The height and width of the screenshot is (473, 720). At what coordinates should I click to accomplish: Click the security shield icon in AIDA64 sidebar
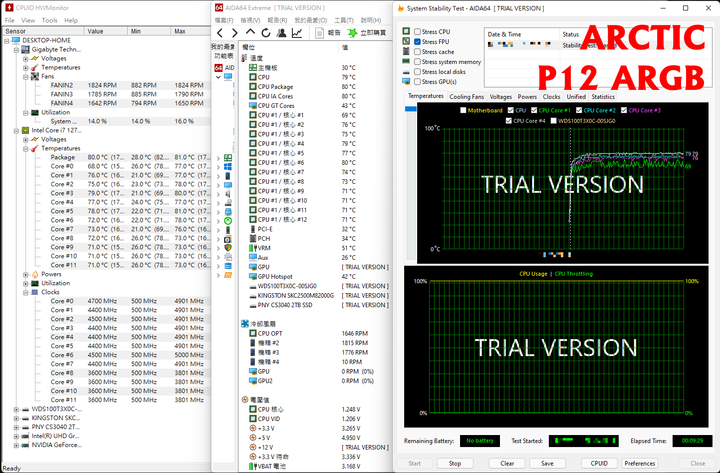pyautogui.click(x=228, y=248)
